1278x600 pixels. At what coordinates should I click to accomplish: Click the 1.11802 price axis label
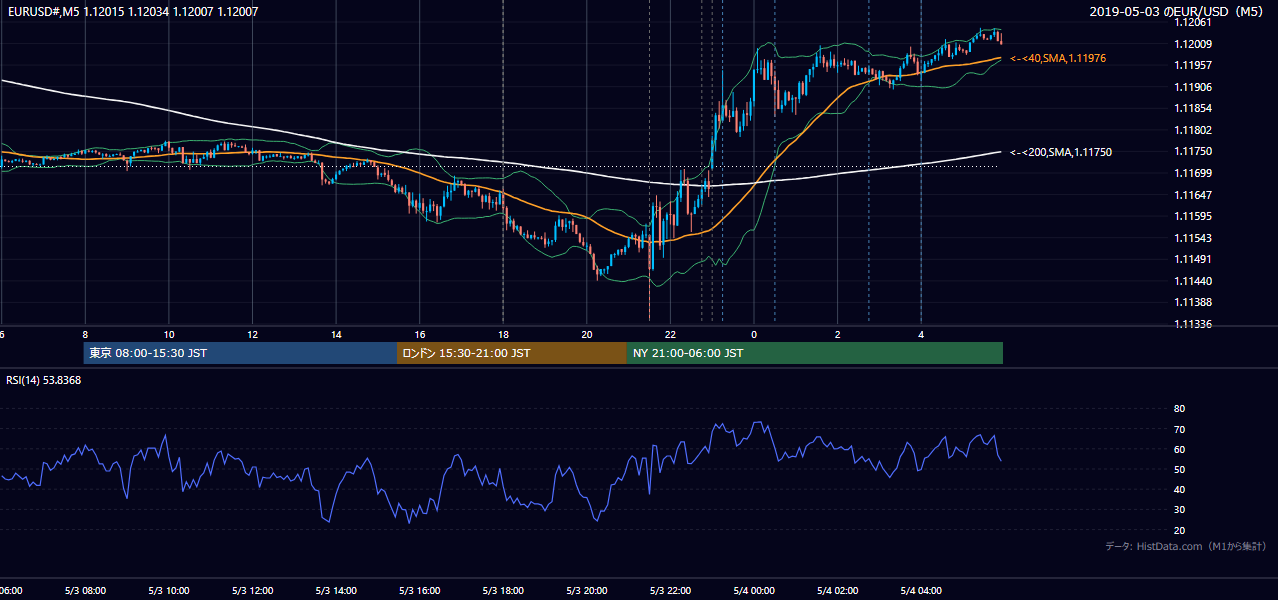(x=1193, y=130)
